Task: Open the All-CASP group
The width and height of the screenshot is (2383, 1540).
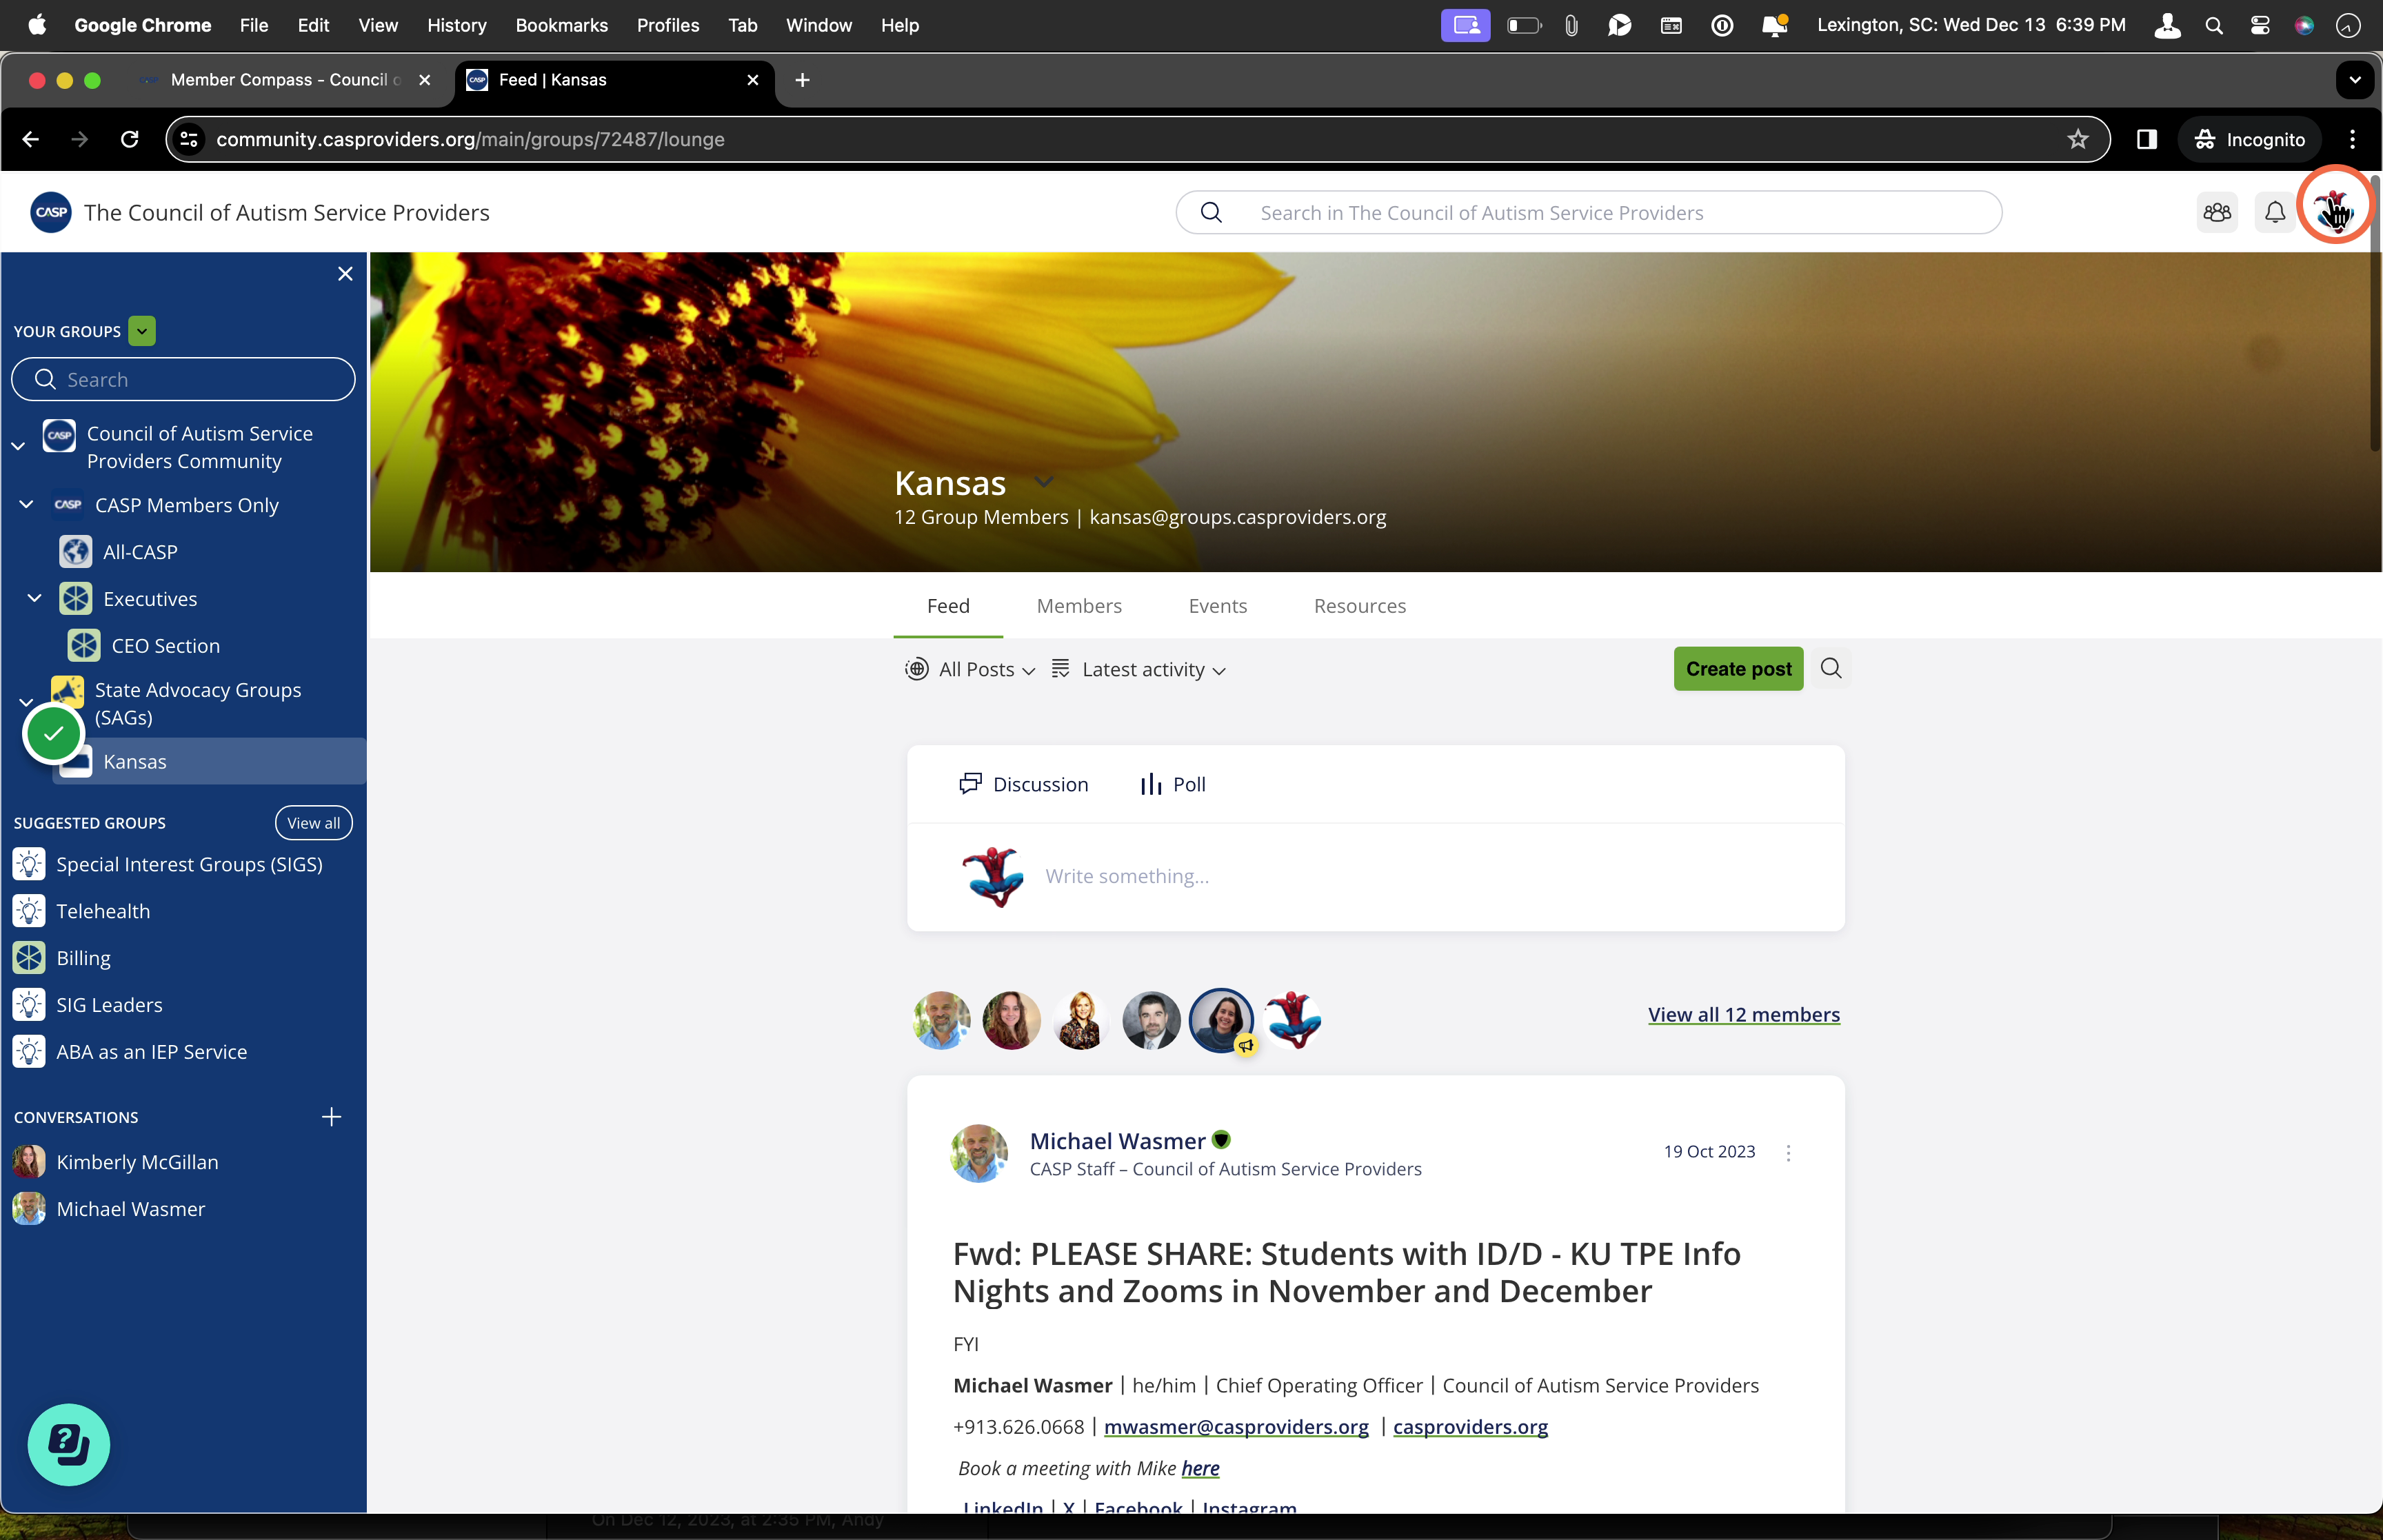Action: click(140, 551)
